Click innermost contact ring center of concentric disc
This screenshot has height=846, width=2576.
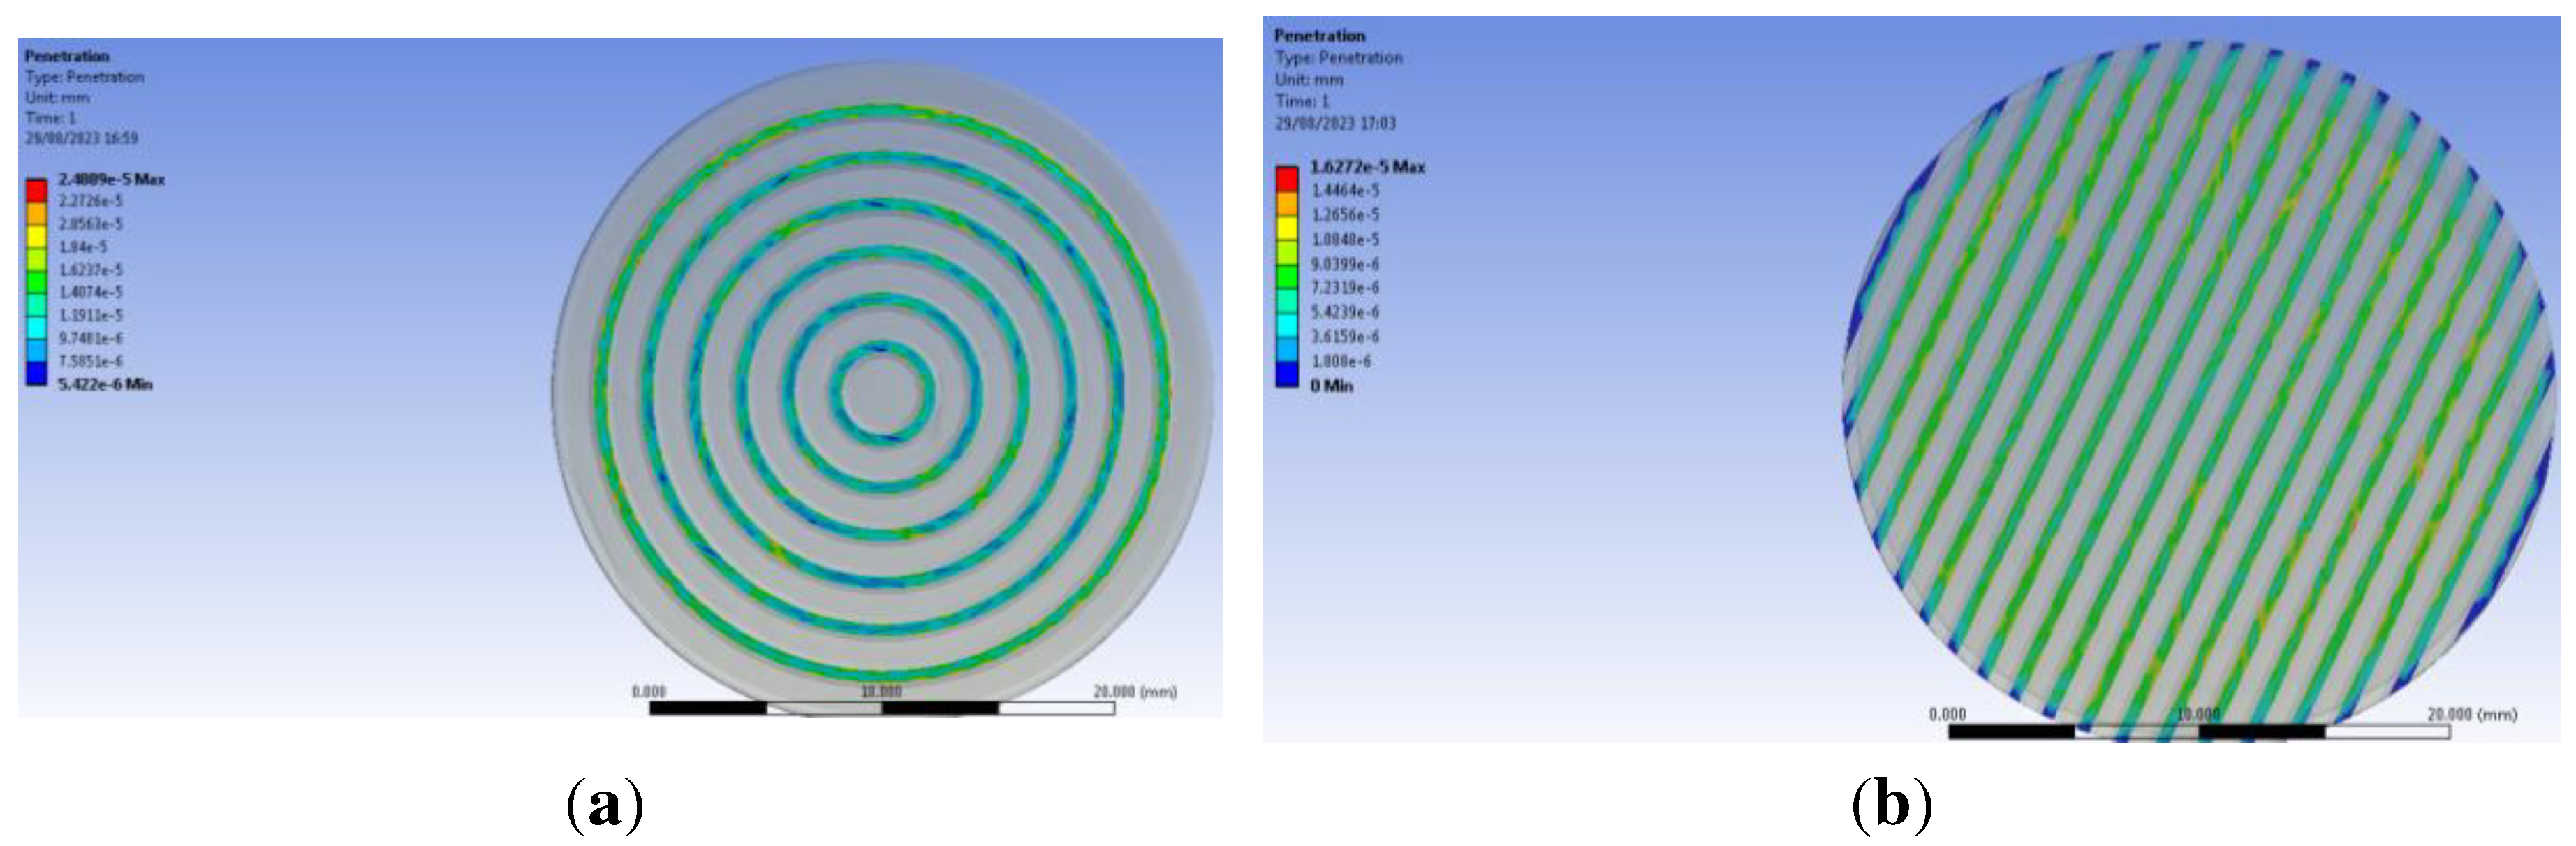pos(881,391)
